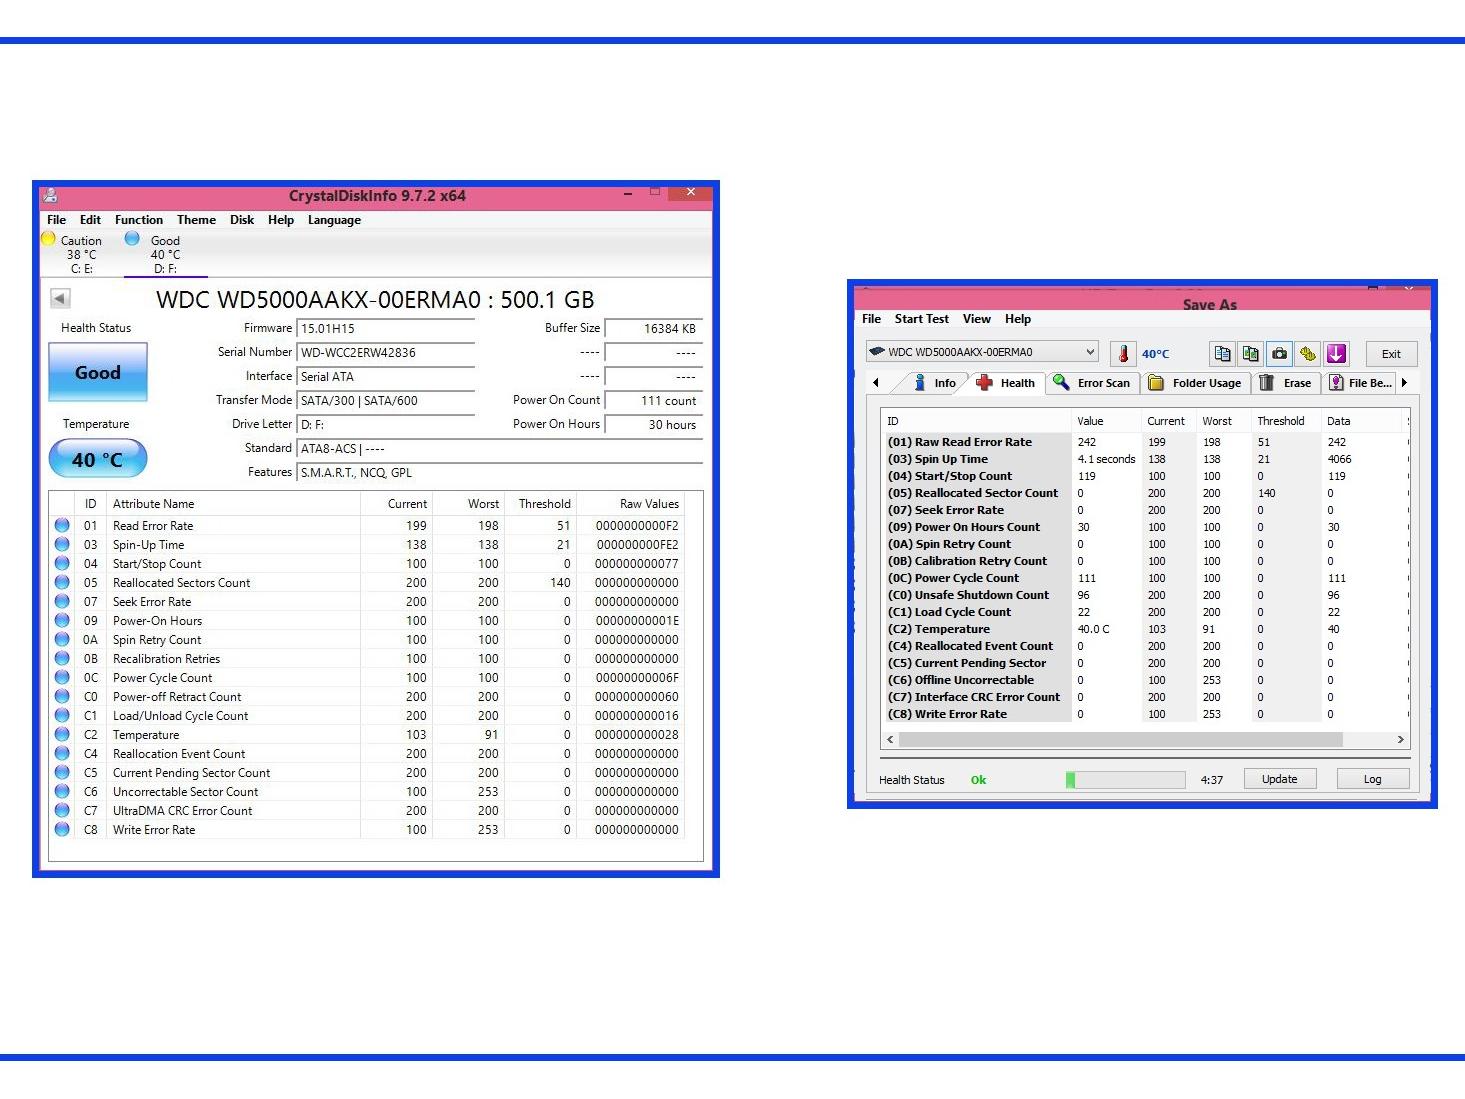
Task: Open the File menu in CrystalDiskInfo
Action: 57,220
